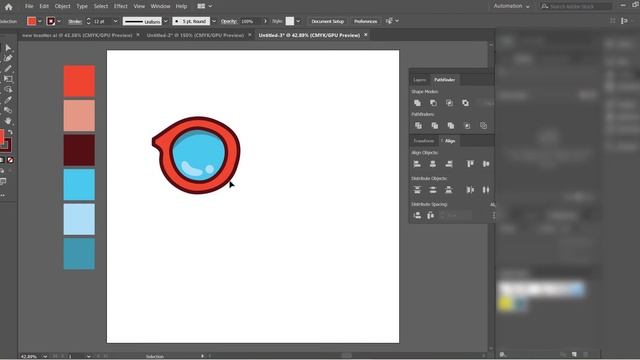Open the Object menu
The image size is (640, 360).
click(62, 6)
